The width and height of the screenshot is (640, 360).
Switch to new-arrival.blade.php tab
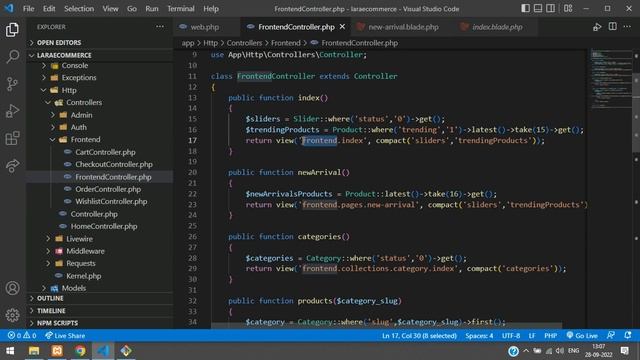(x=403, y=27)
